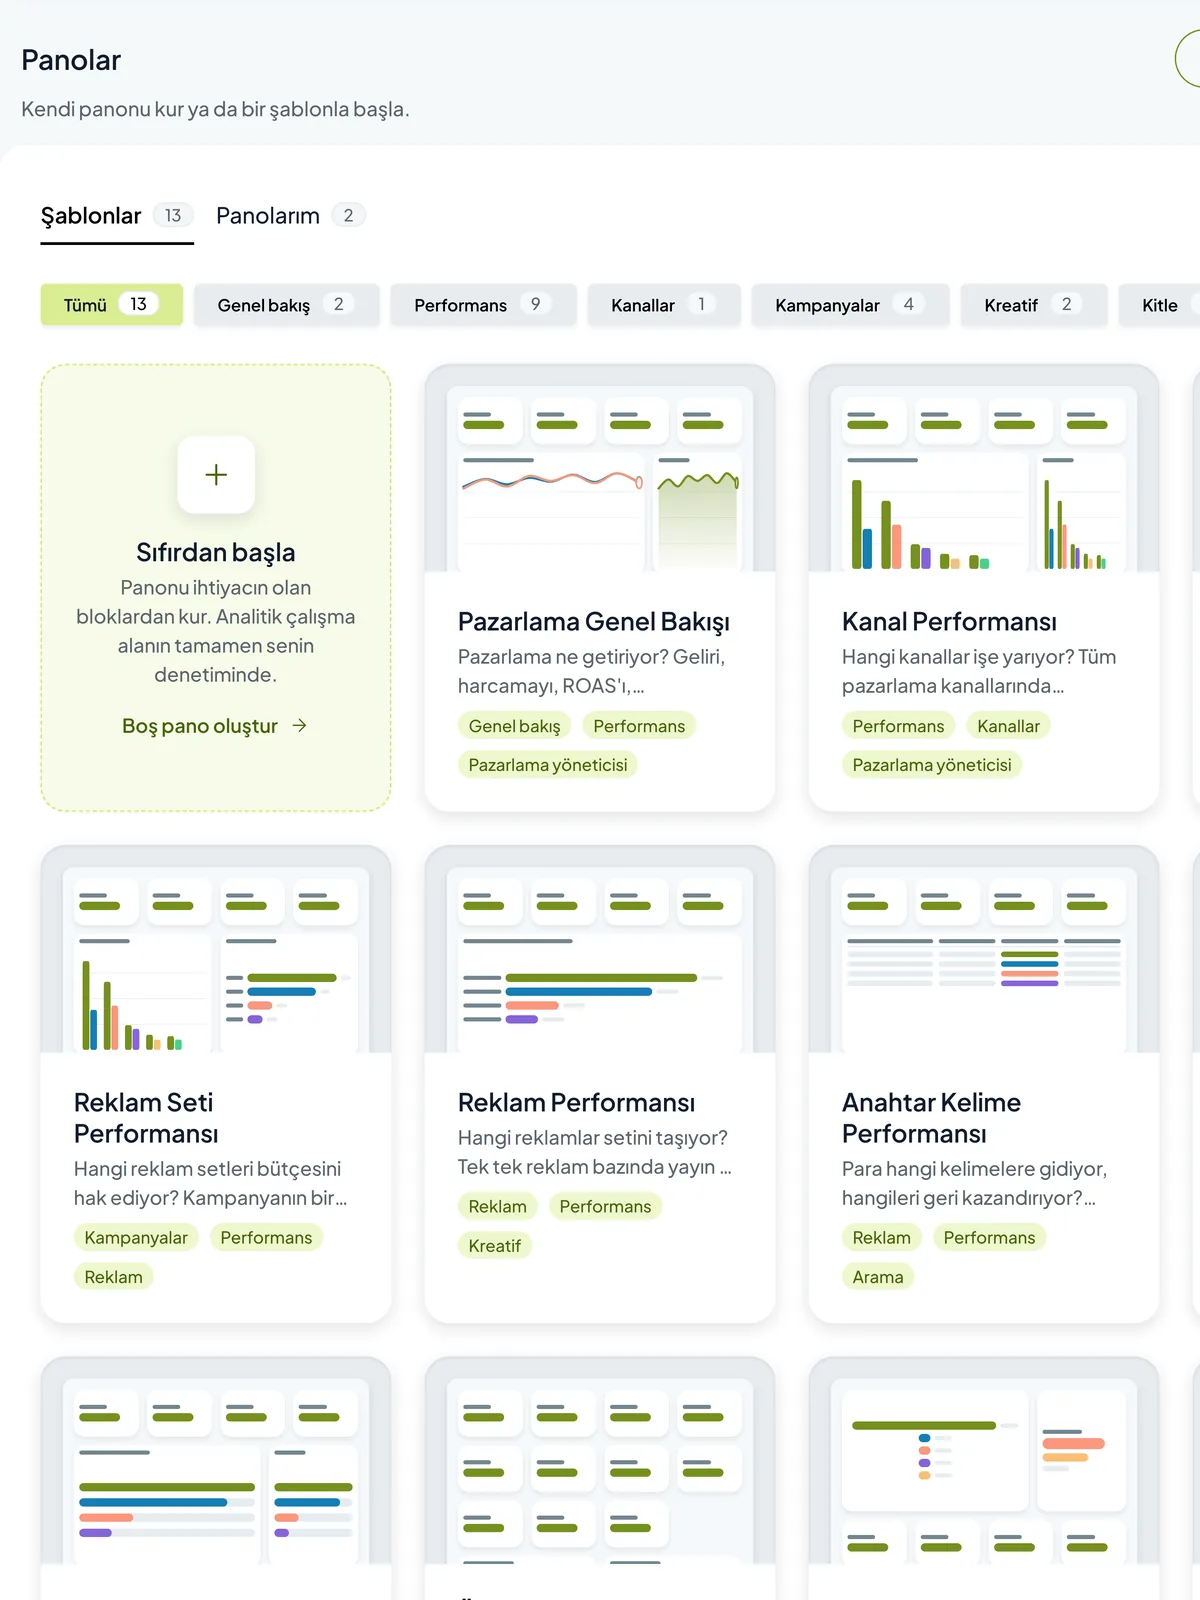Click Reklam tag on Reklam Performansı card

tap(497, 1207)
